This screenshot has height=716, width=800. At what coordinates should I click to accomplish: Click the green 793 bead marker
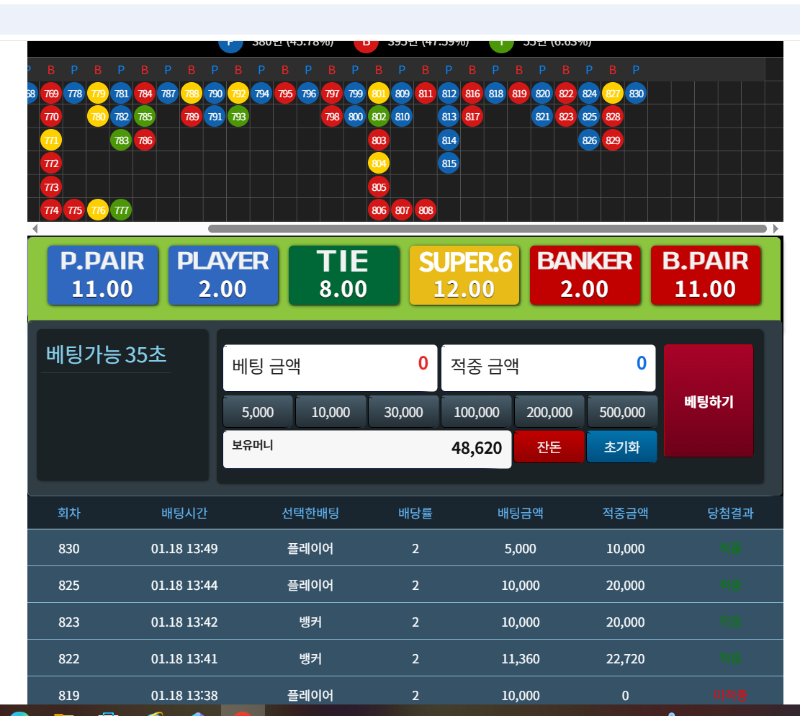238,117
